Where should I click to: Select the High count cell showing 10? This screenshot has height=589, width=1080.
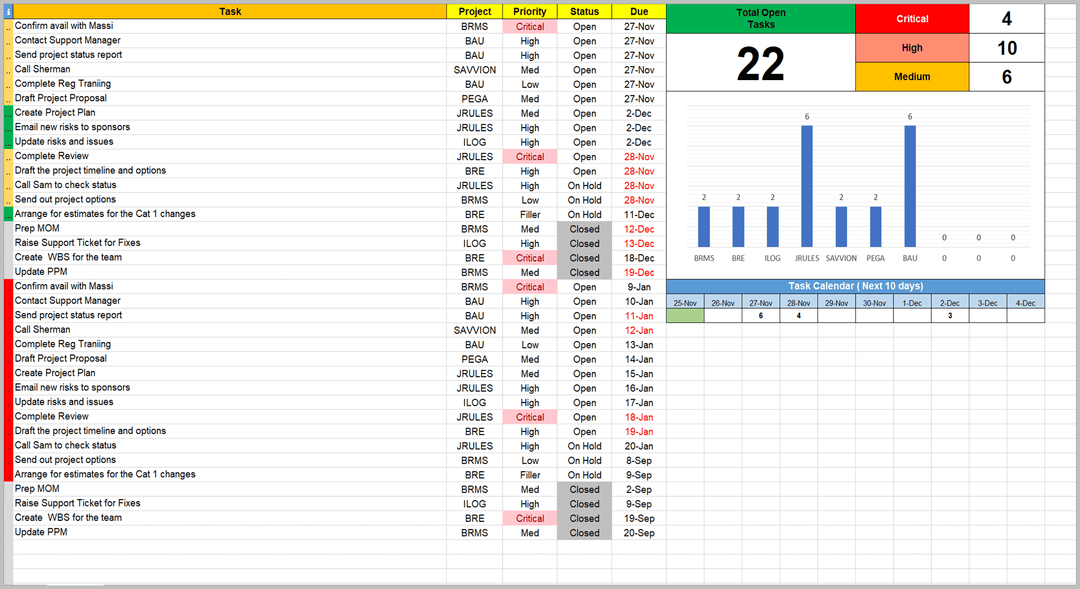[x=1006, y=48]
